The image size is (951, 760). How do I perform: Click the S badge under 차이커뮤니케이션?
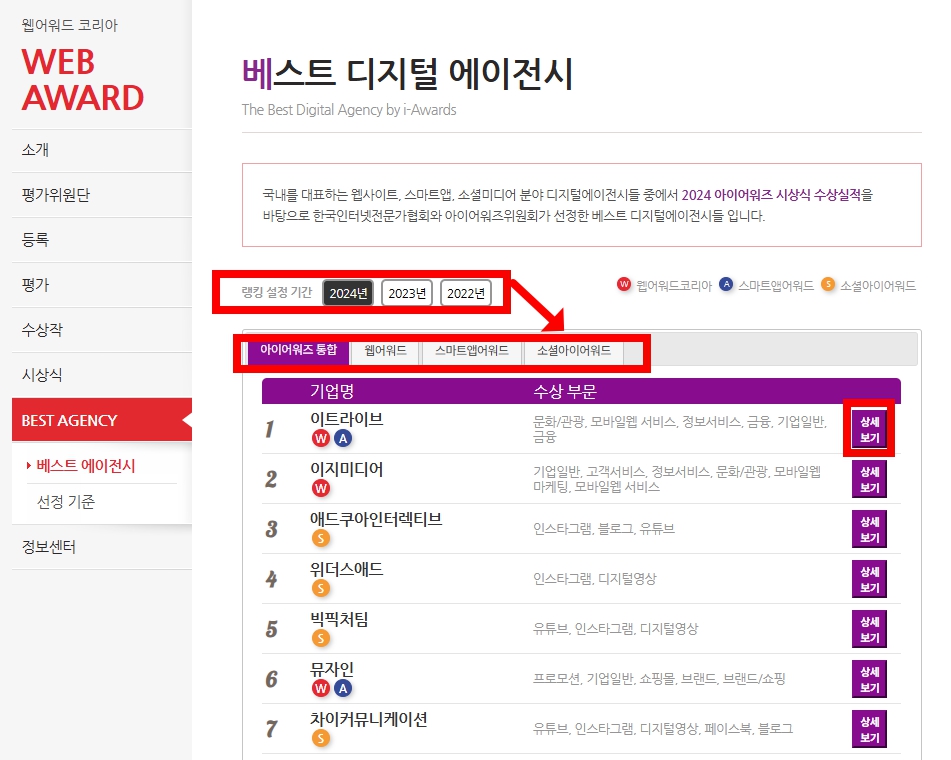(321, 738)
